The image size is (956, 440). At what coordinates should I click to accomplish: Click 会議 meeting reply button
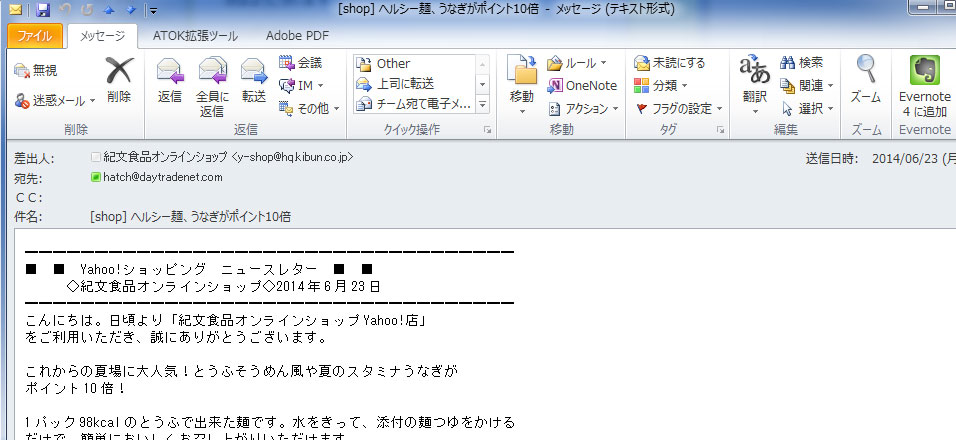coord(301,63)
